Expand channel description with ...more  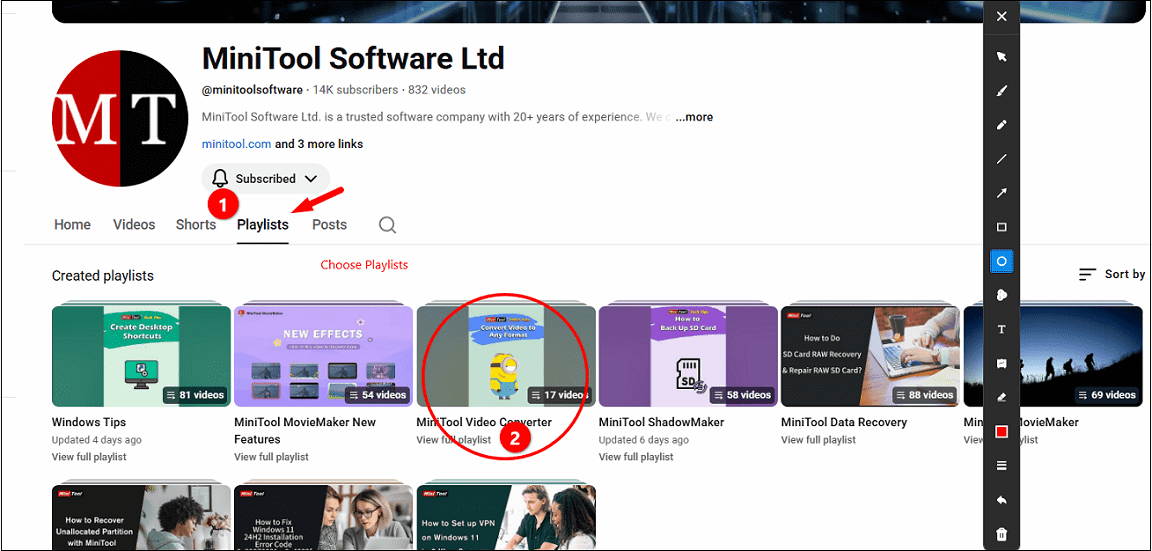(x=694, y=117)
